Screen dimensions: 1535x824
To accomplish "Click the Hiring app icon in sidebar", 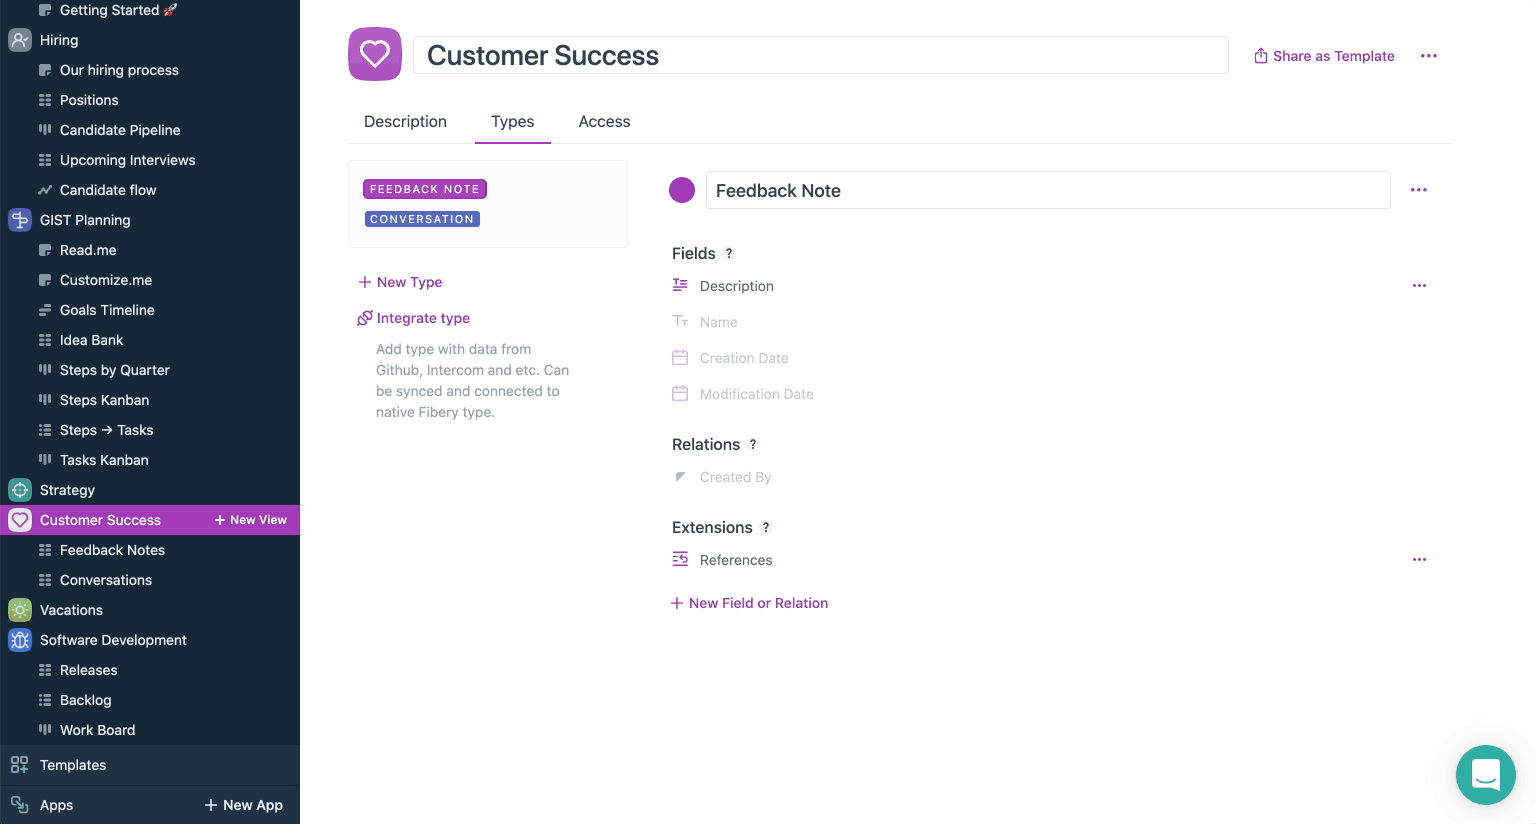I will [20, 40].
